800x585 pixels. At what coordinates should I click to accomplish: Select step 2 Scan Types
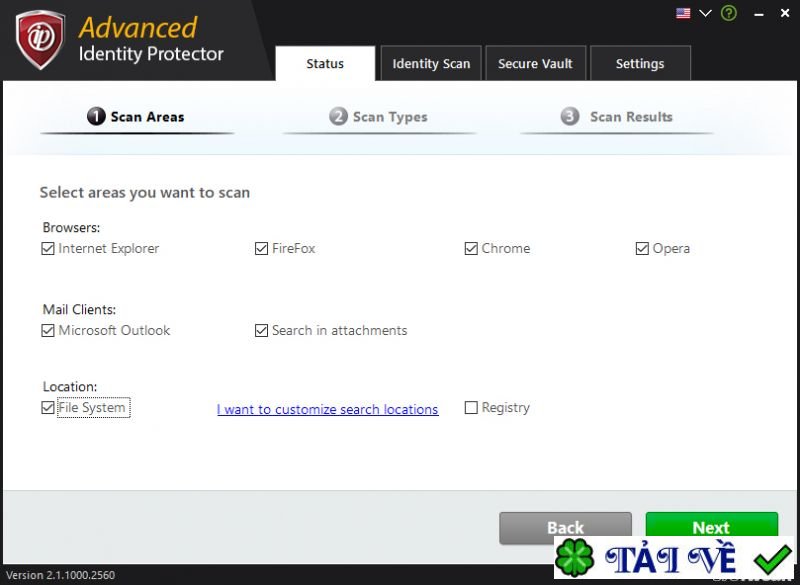click(378, 117)
